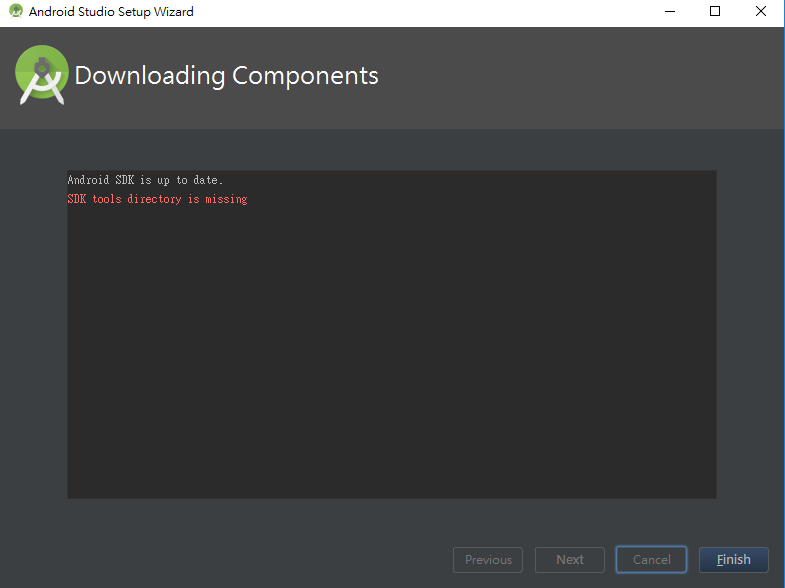Screen dimensions: 785x588
Task: Click the Android Studio logo in header
Action: (x=42, y=75)
